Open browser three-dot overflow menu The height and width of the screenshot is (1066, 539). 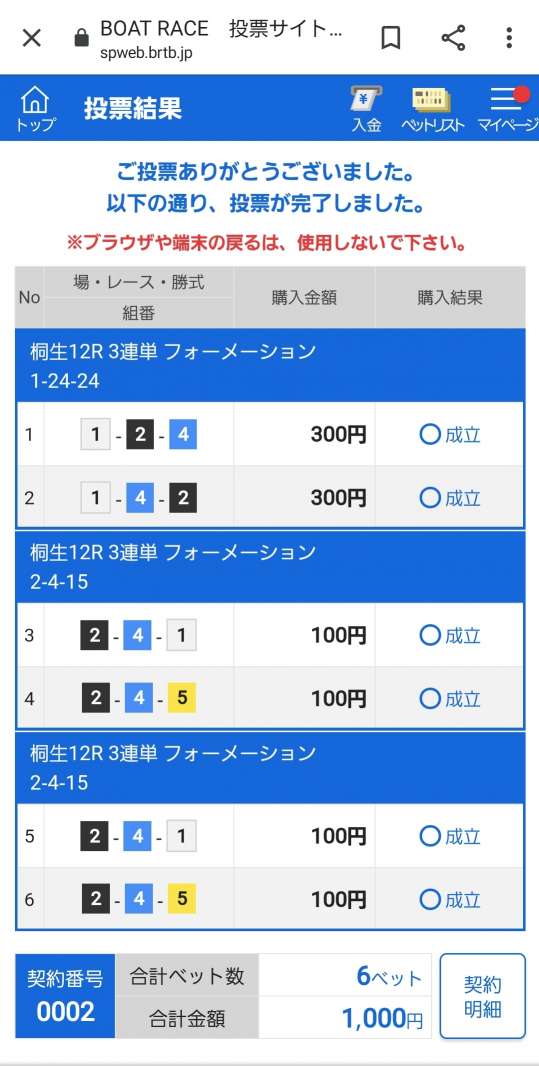[508, 38]
